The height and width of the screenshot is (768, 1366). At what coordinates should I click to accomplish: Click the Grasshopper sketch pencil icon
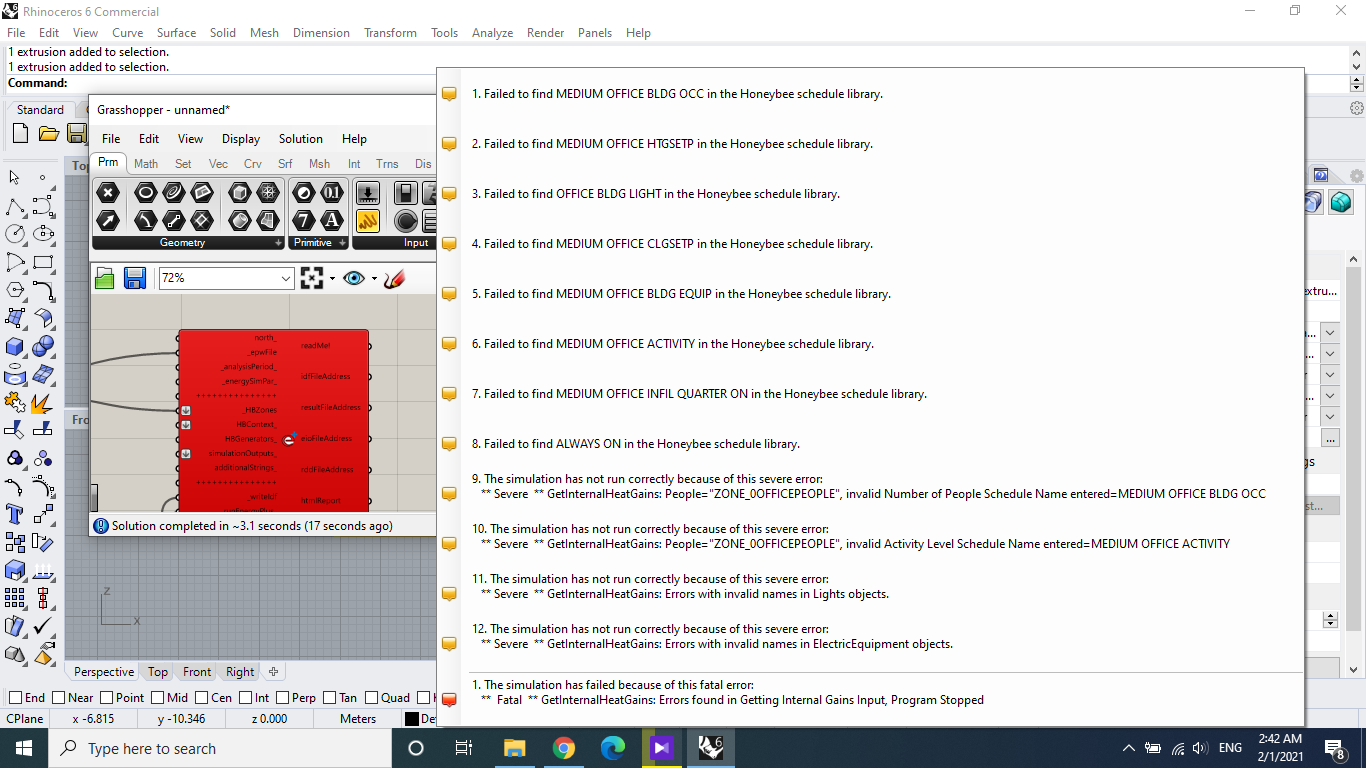[x=394, y=278]
